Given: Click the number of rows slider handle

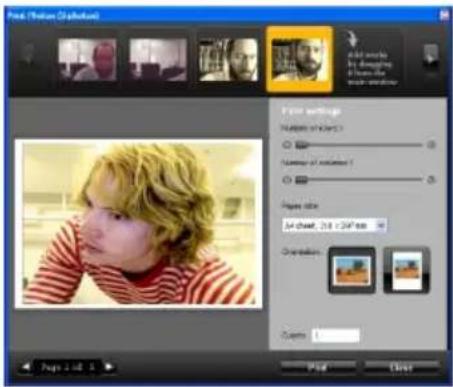Looking at the screenshot, I should (x=302, y=145).
